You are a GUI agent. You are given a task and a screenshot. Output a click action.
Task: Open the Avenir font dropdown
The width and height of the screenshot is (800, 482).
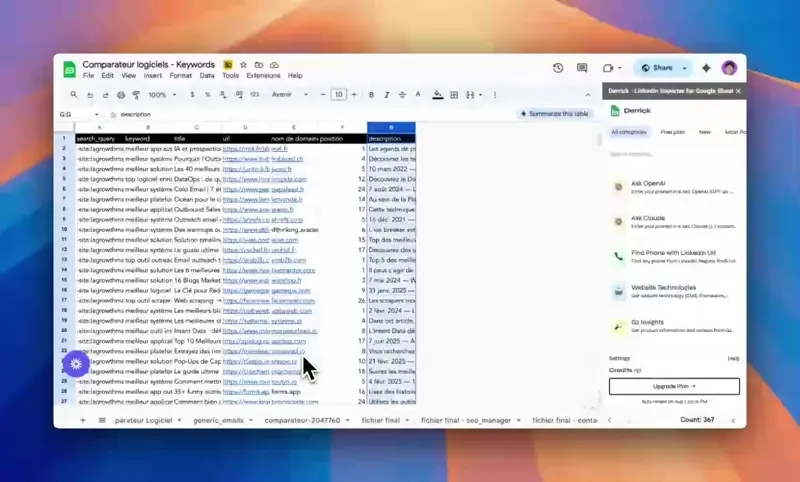pos(289,95)
